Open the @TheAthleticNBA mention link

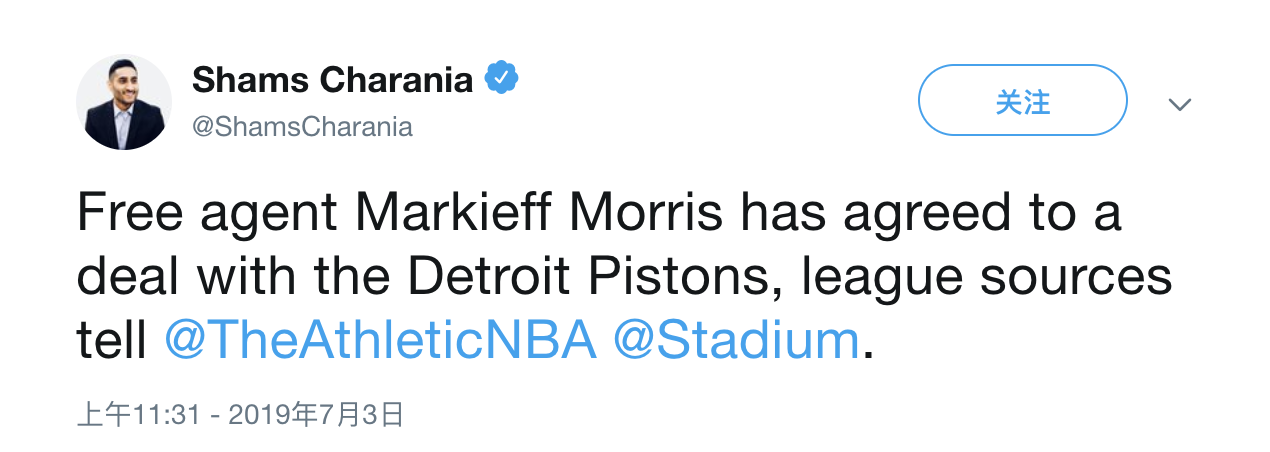(380, 341)
